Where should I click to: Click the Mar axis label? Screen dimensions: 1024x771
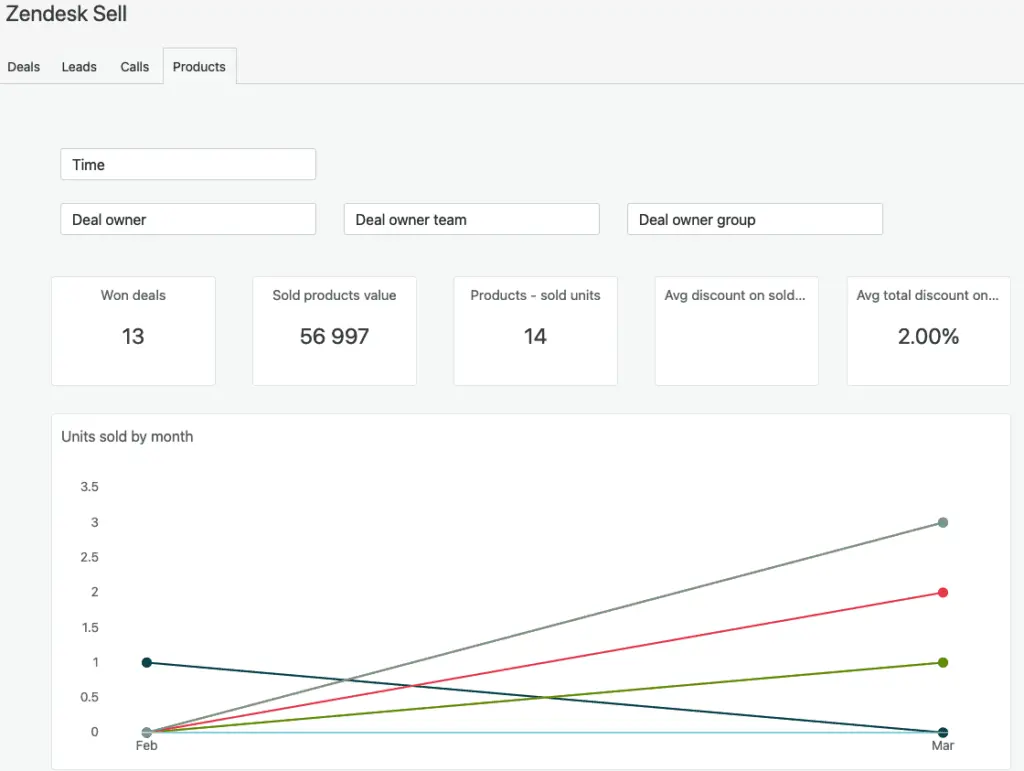pyautogui.click(x=942, y=746)
